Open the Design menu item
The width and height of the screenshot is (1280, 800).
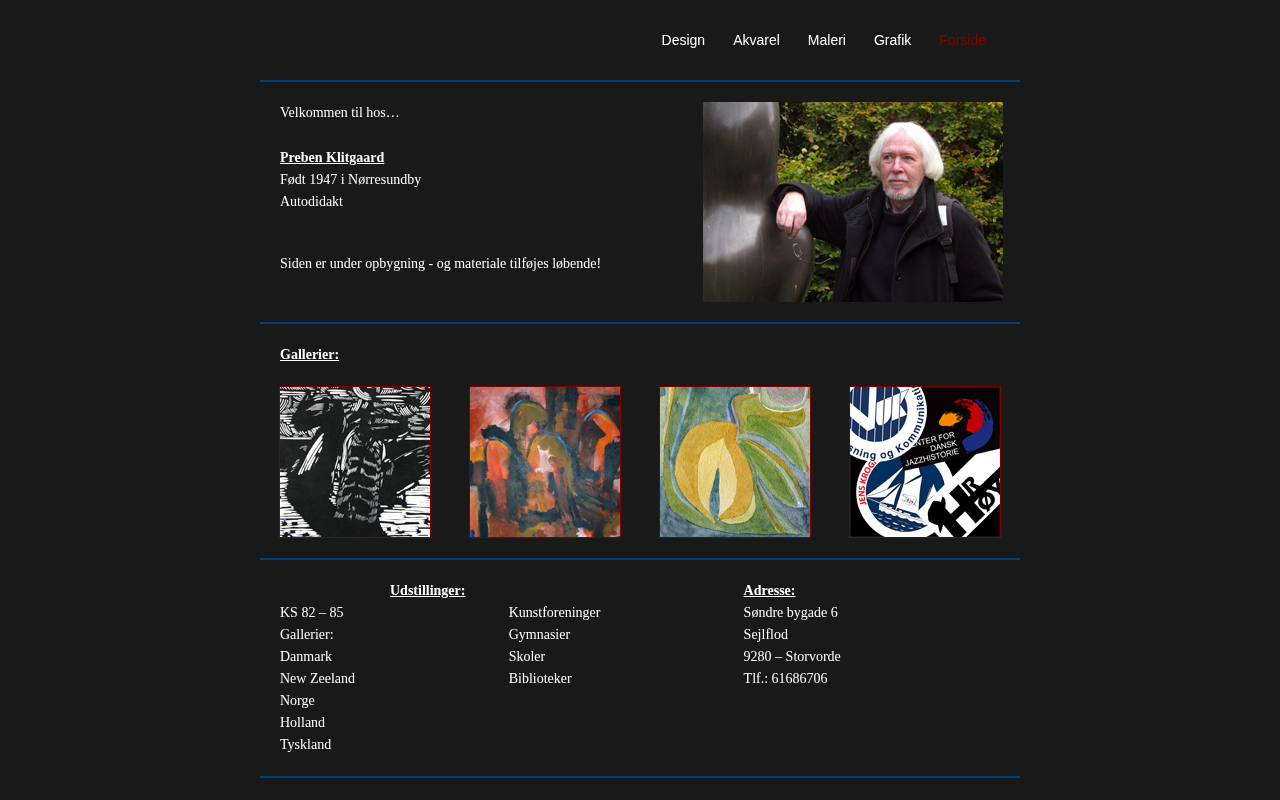click(683, 40)
